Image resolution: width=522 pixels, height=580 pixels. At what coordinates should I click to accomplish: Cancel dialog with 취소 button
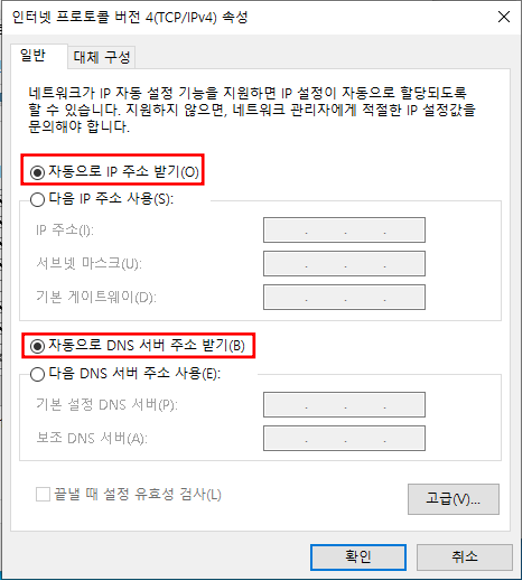[x=465, y=557]
